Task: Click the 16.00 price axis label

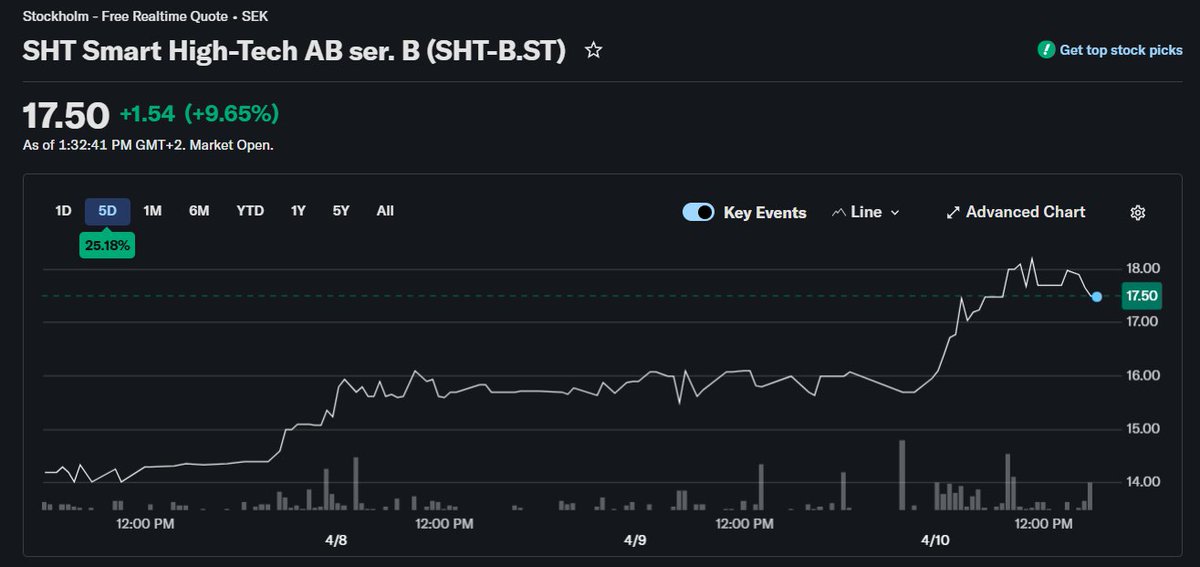Action: tap(1143, 375)
